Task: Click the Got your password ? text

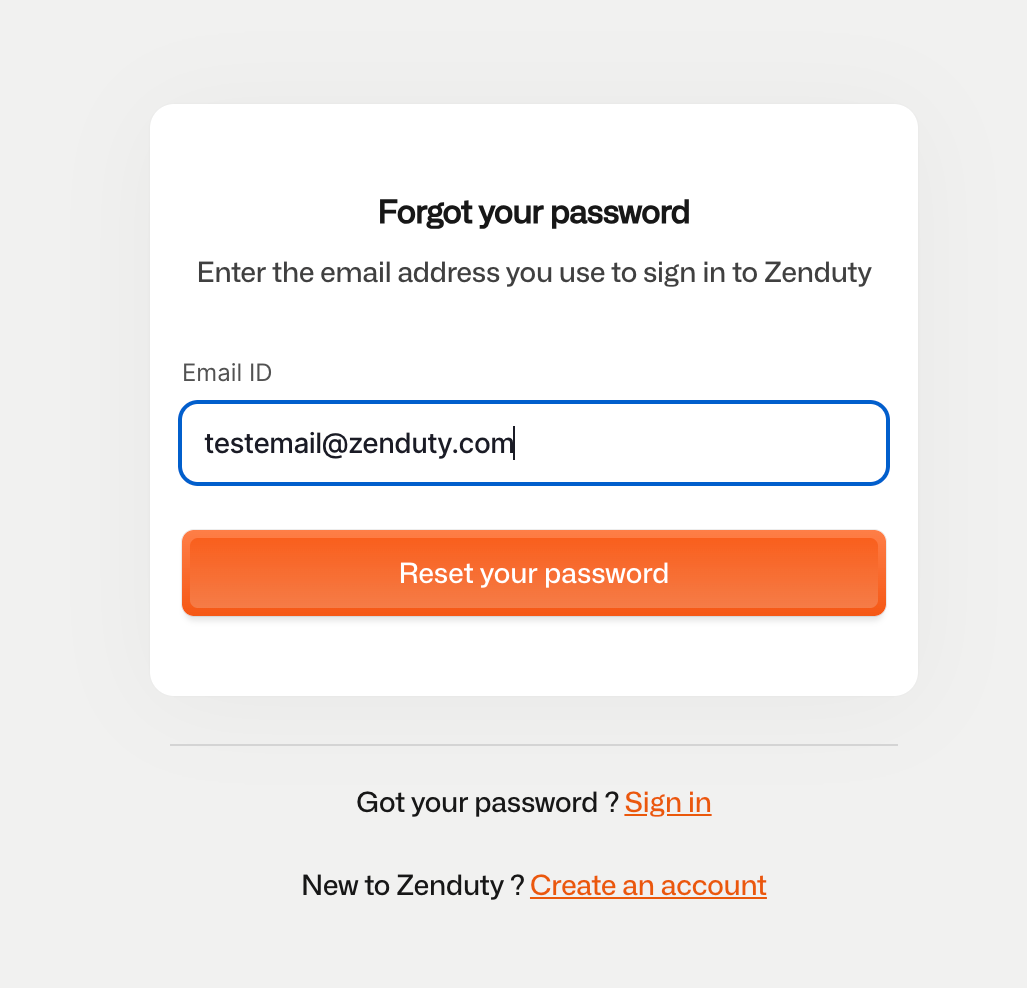Action: pos(487,803)
